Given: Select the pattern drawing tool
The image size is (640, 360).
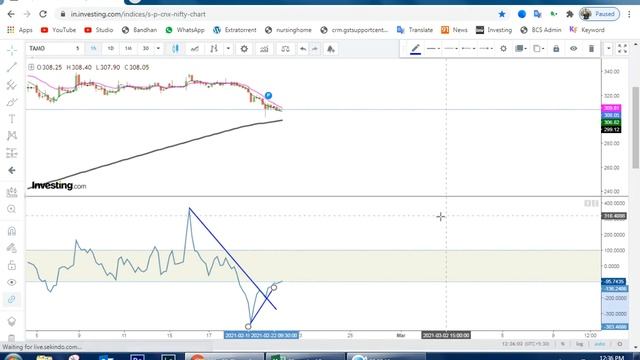Looking at the screenshot, I should pyautogui.click(x=11, y=136).
